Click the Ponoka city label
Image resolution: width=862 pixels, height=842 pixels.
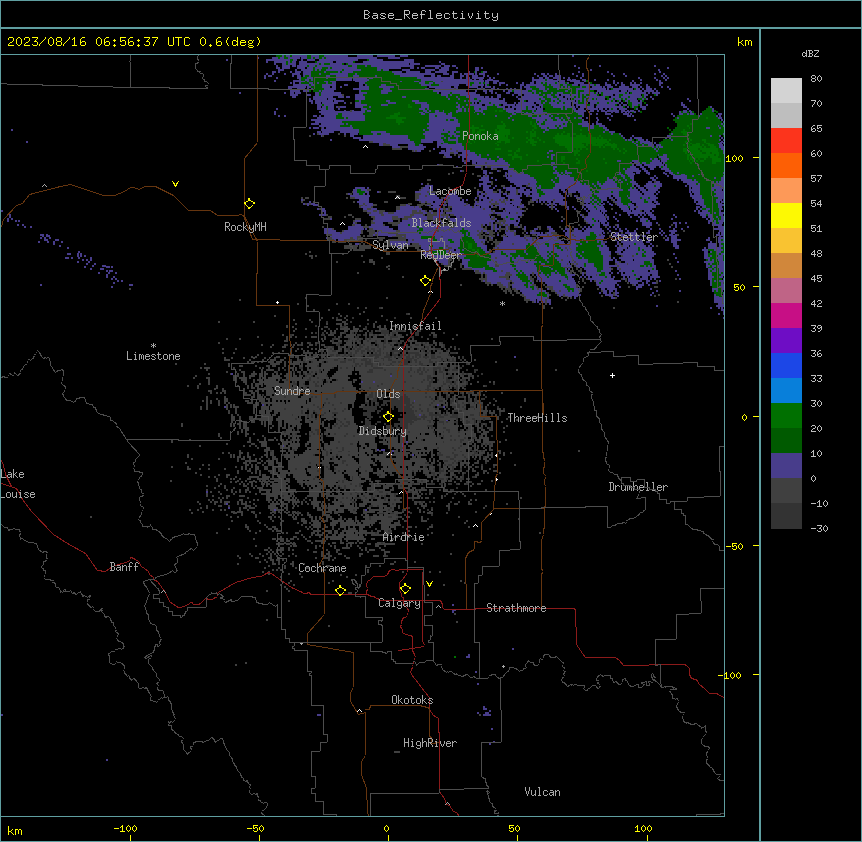[480, 136]
